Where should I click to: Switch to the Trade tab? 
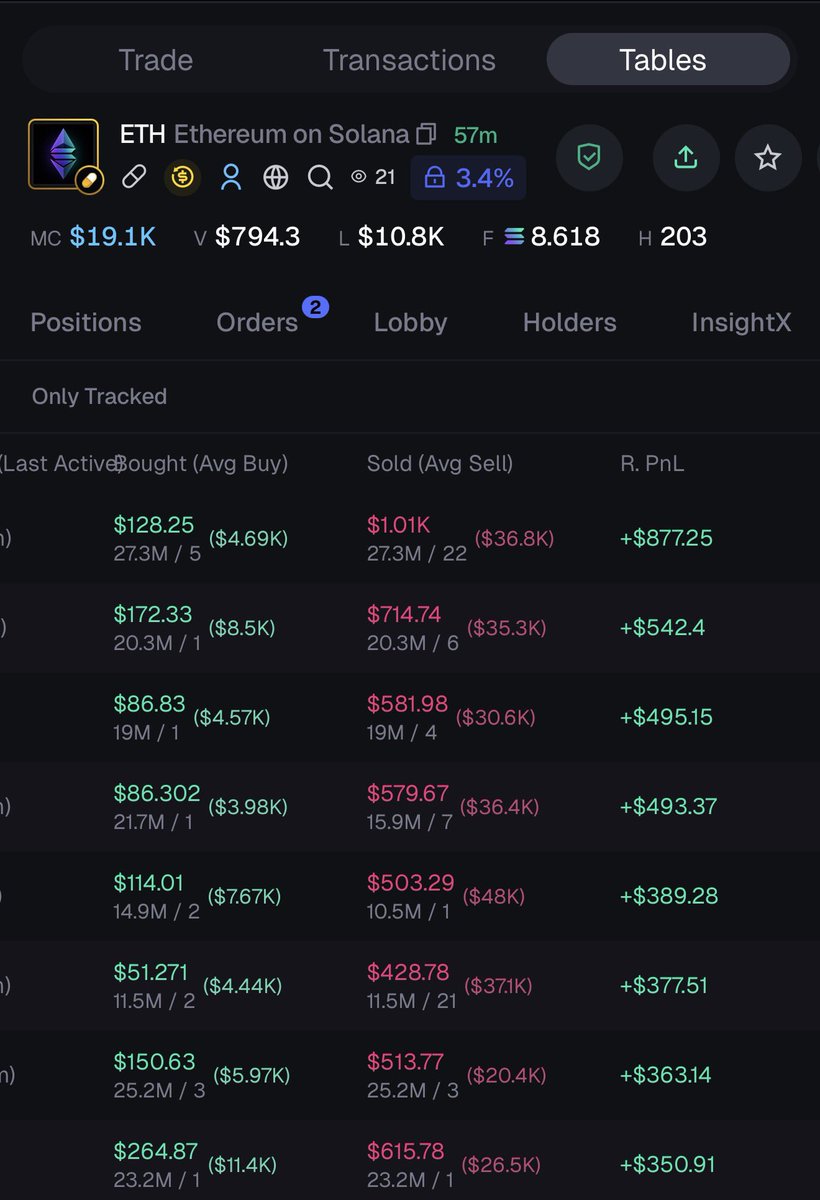point(156,60)
